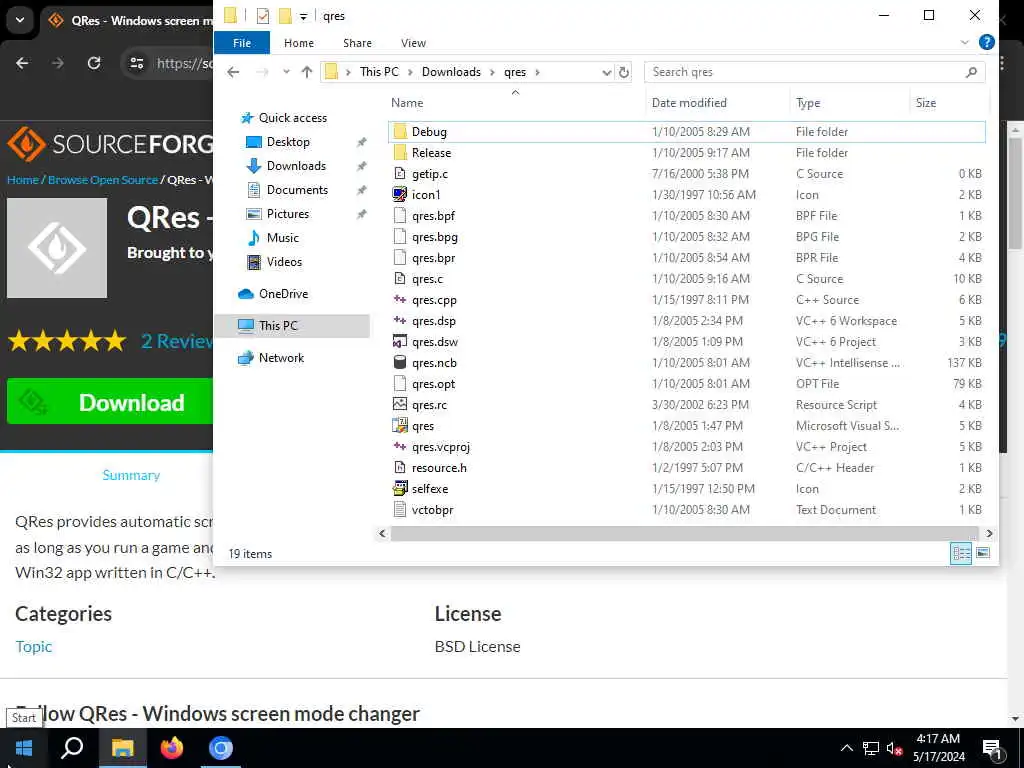Viewport: 1024px width, 768px height.
Task: Click the search magnifier in Explorer
Action: tap(971, 72)
